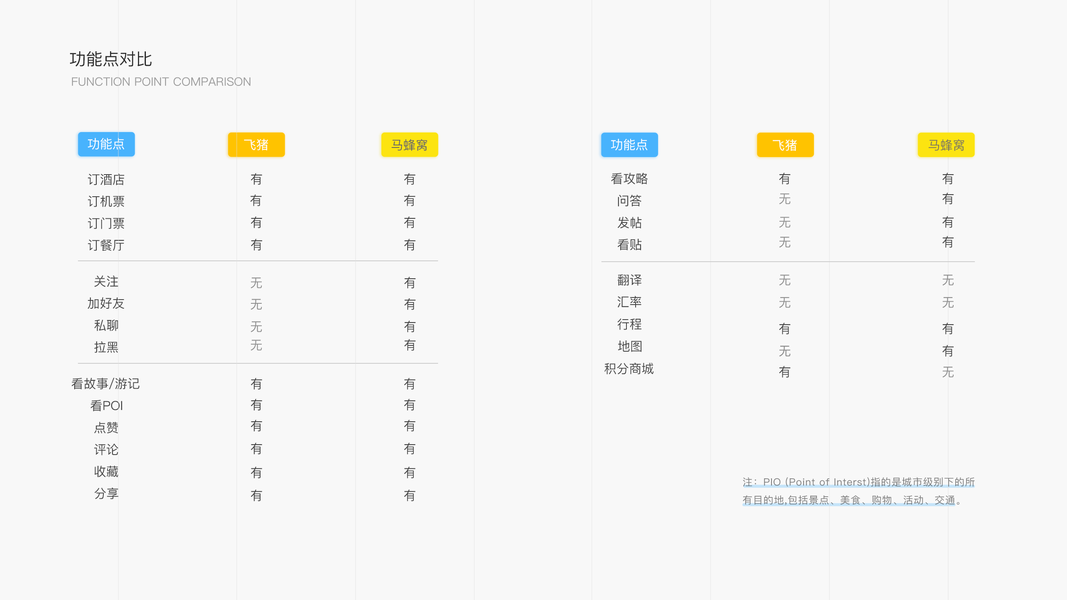Select the 订餐厅 row label
The image size is (1067, 600).
[x=106, y=245]
